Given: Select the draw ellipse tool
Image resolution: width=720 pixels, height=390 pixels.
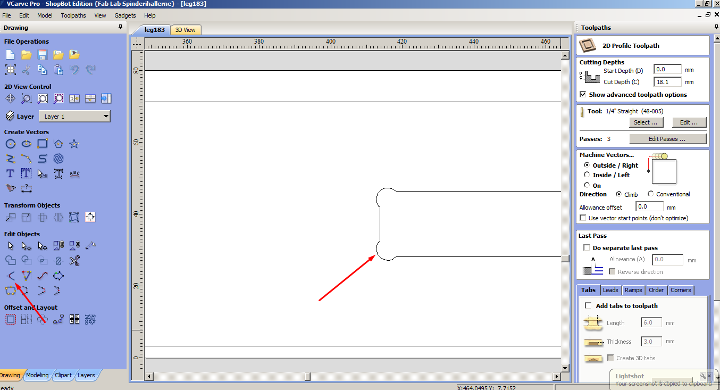Looking at the screenshot, I should tap(26, 144).
